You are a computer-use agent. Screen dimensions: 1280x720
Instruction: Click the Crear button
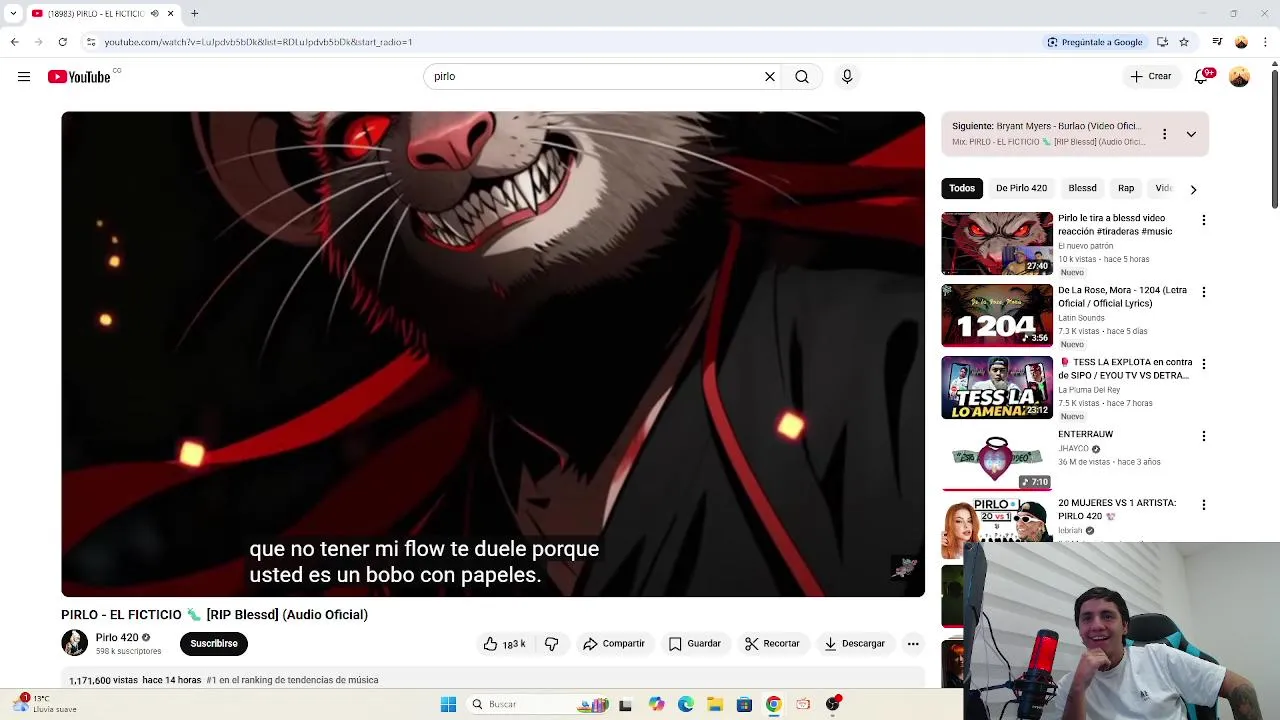1151,77
